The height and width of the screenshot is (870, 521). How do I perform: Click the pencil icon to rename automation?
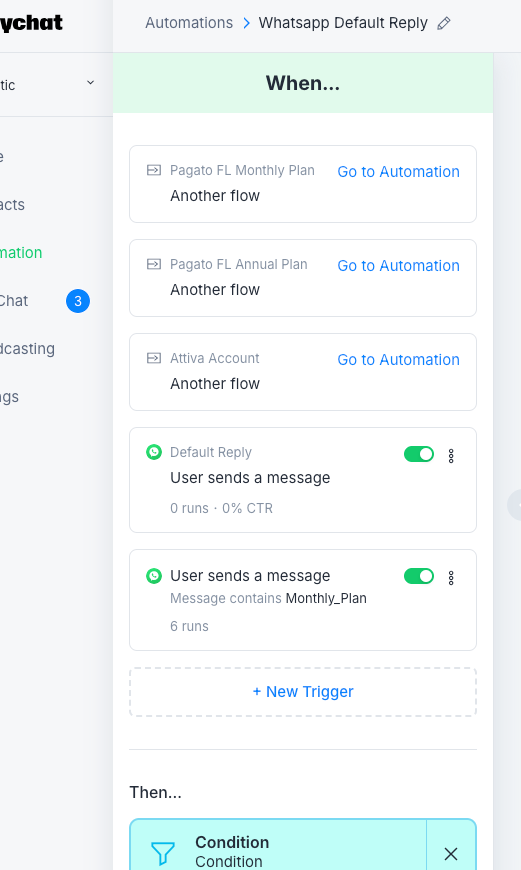444,23
